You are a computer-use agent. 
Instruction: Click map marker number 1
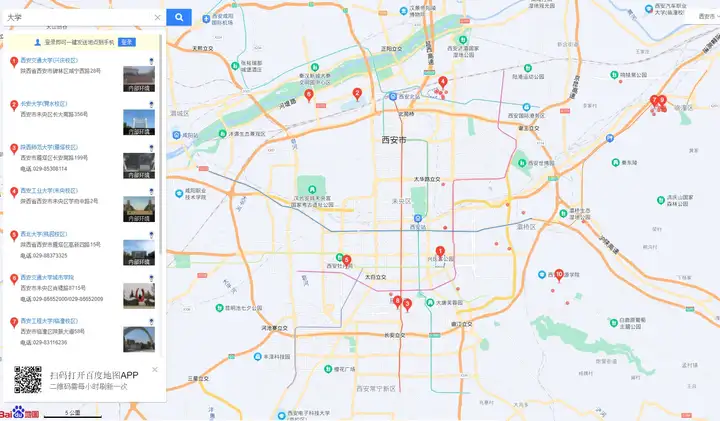(440, 251)
